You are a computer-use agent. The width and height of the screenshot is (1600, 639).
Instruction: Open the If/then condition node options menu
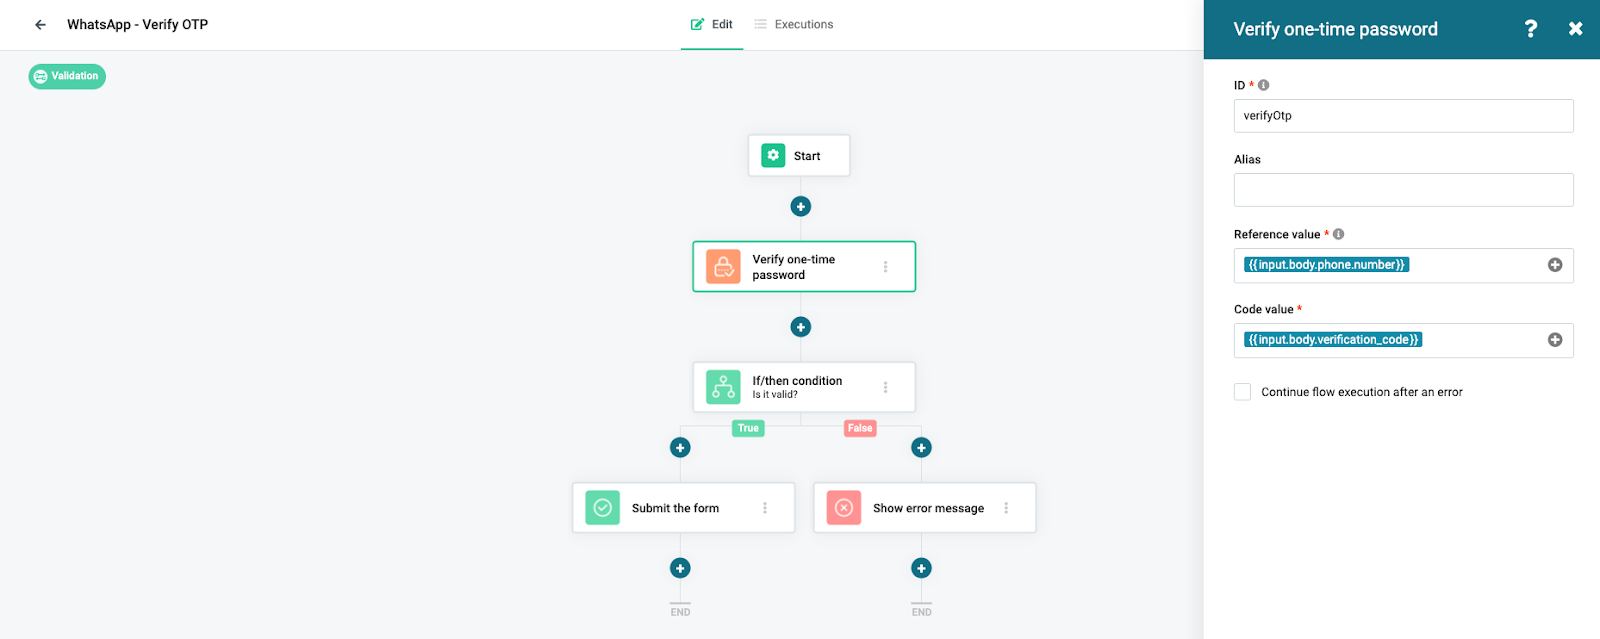tap(885, 387)
